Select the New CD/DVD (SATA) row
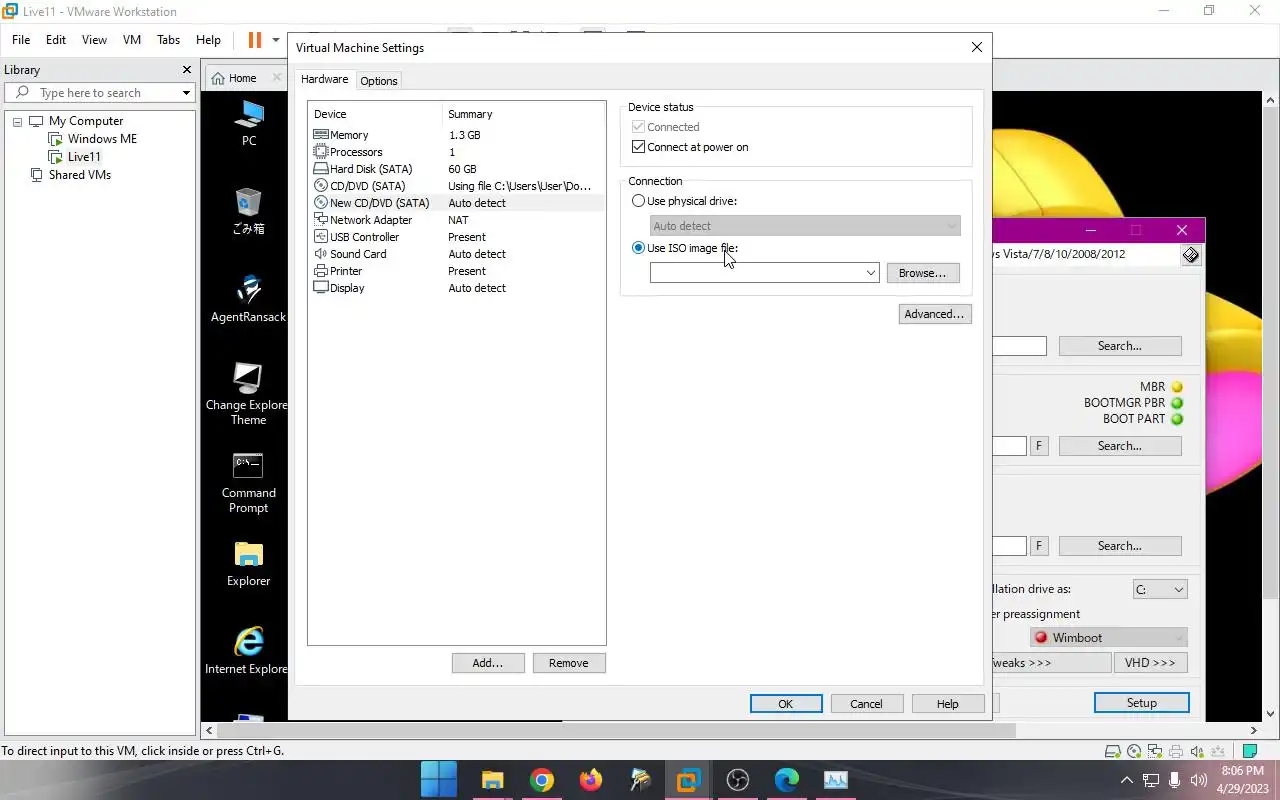 457,203
